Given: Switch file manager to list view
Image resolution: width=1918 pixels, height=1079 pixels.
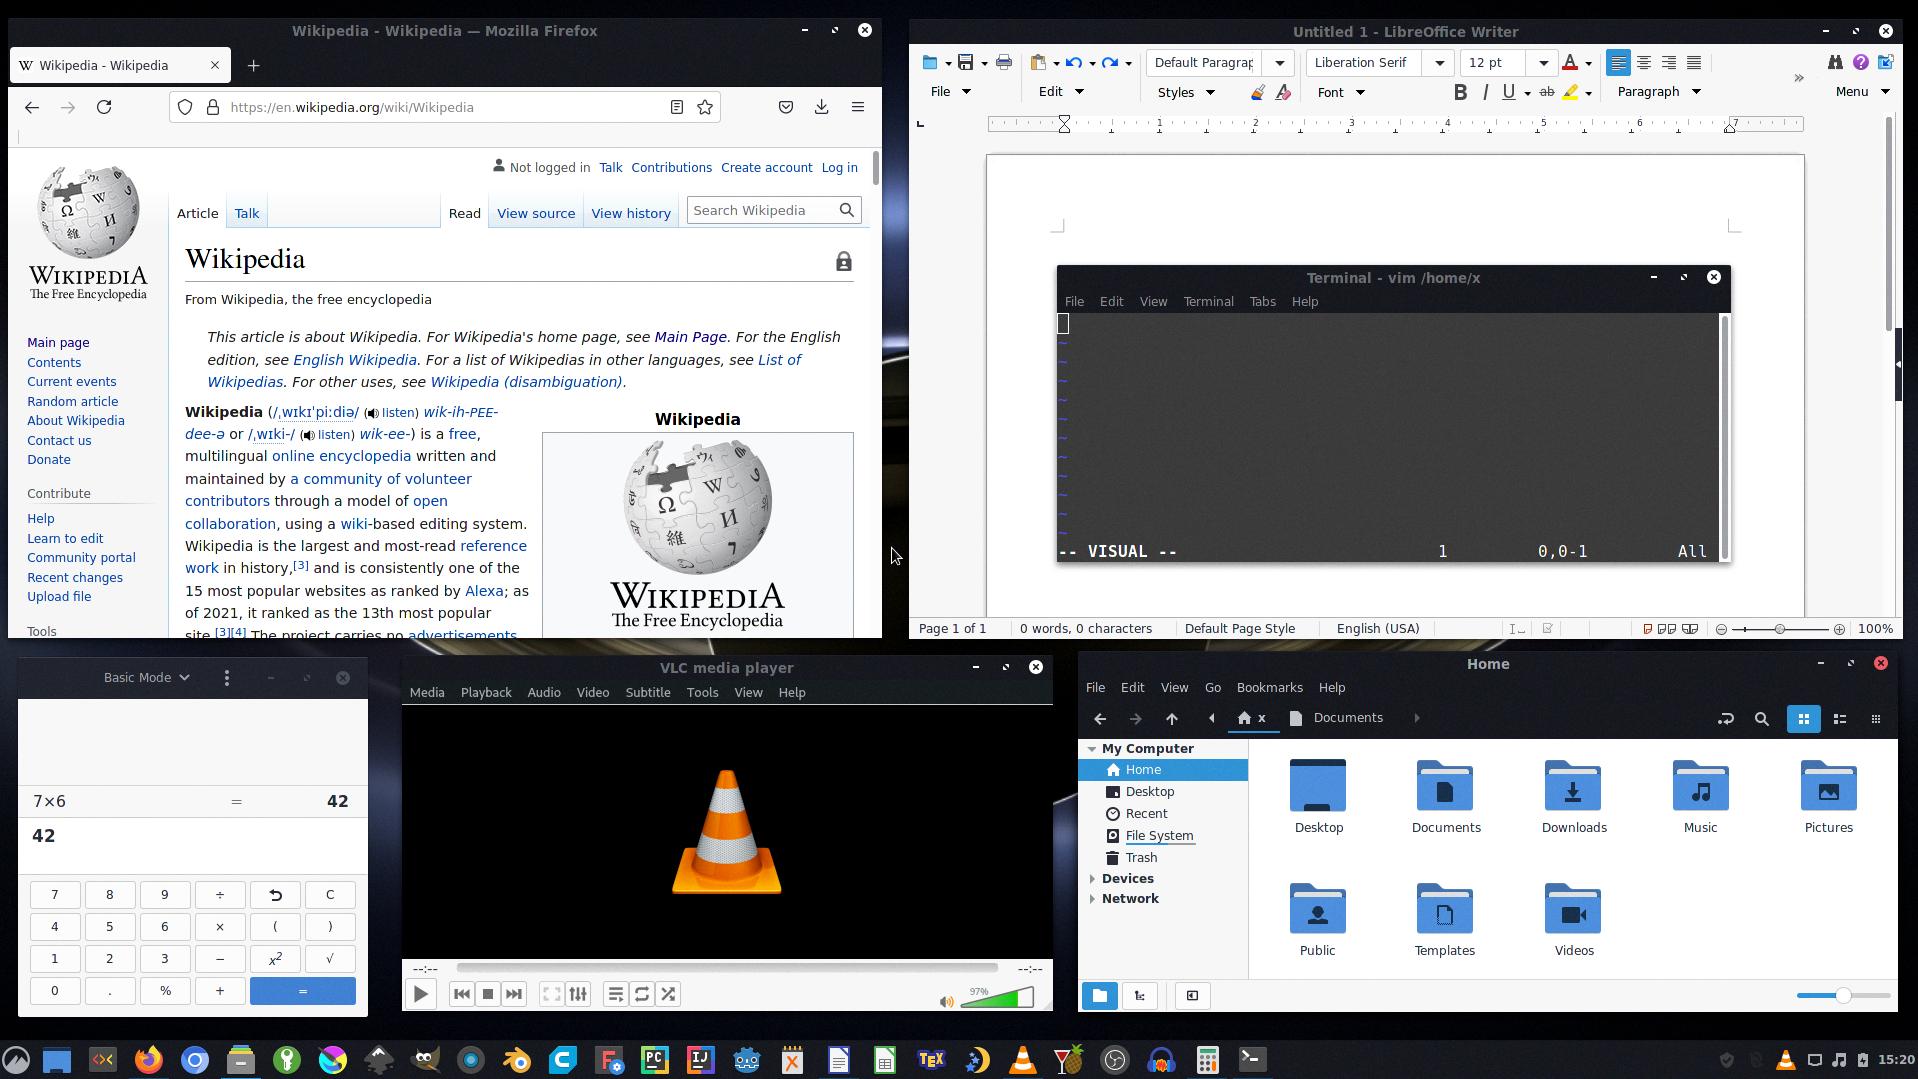Looking at the screenshot, I should click(x=1839, y=718).
